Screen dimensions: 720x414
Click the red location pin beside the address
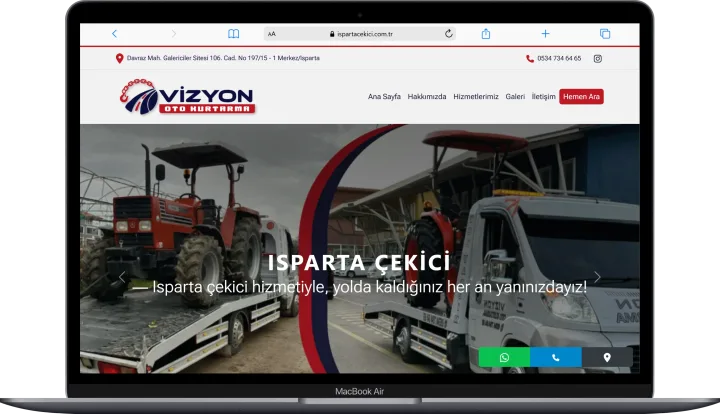tap(119, 58)
